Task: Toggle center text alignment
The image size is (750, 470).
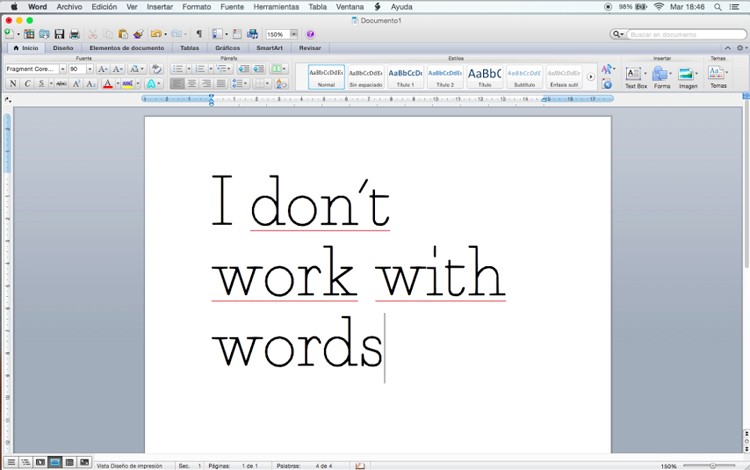Action: 192,84
